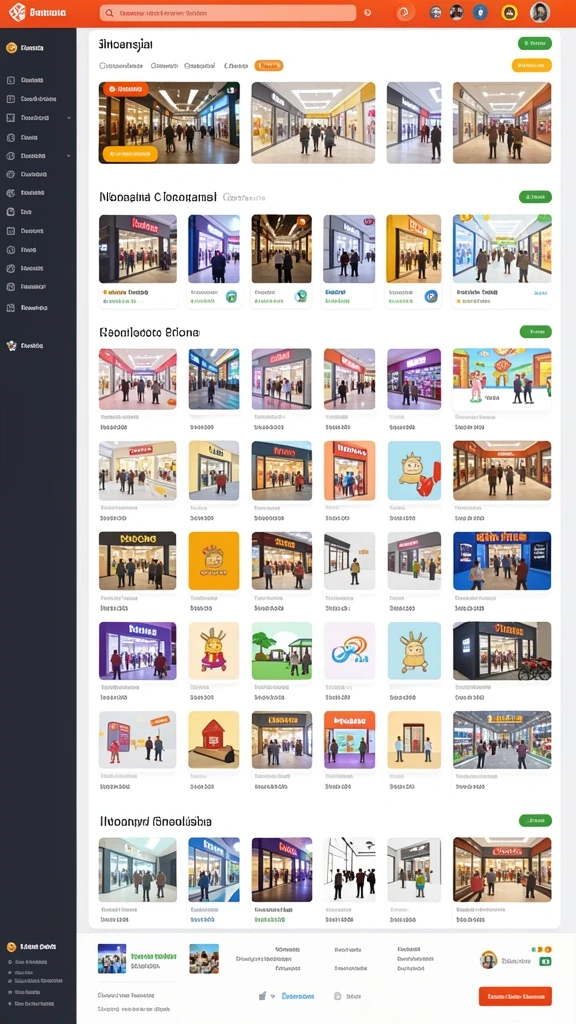This screenshot has width=576, height=1024.
Task: Expand the fifth sidebar item's chevron
Action: [69, 156]
